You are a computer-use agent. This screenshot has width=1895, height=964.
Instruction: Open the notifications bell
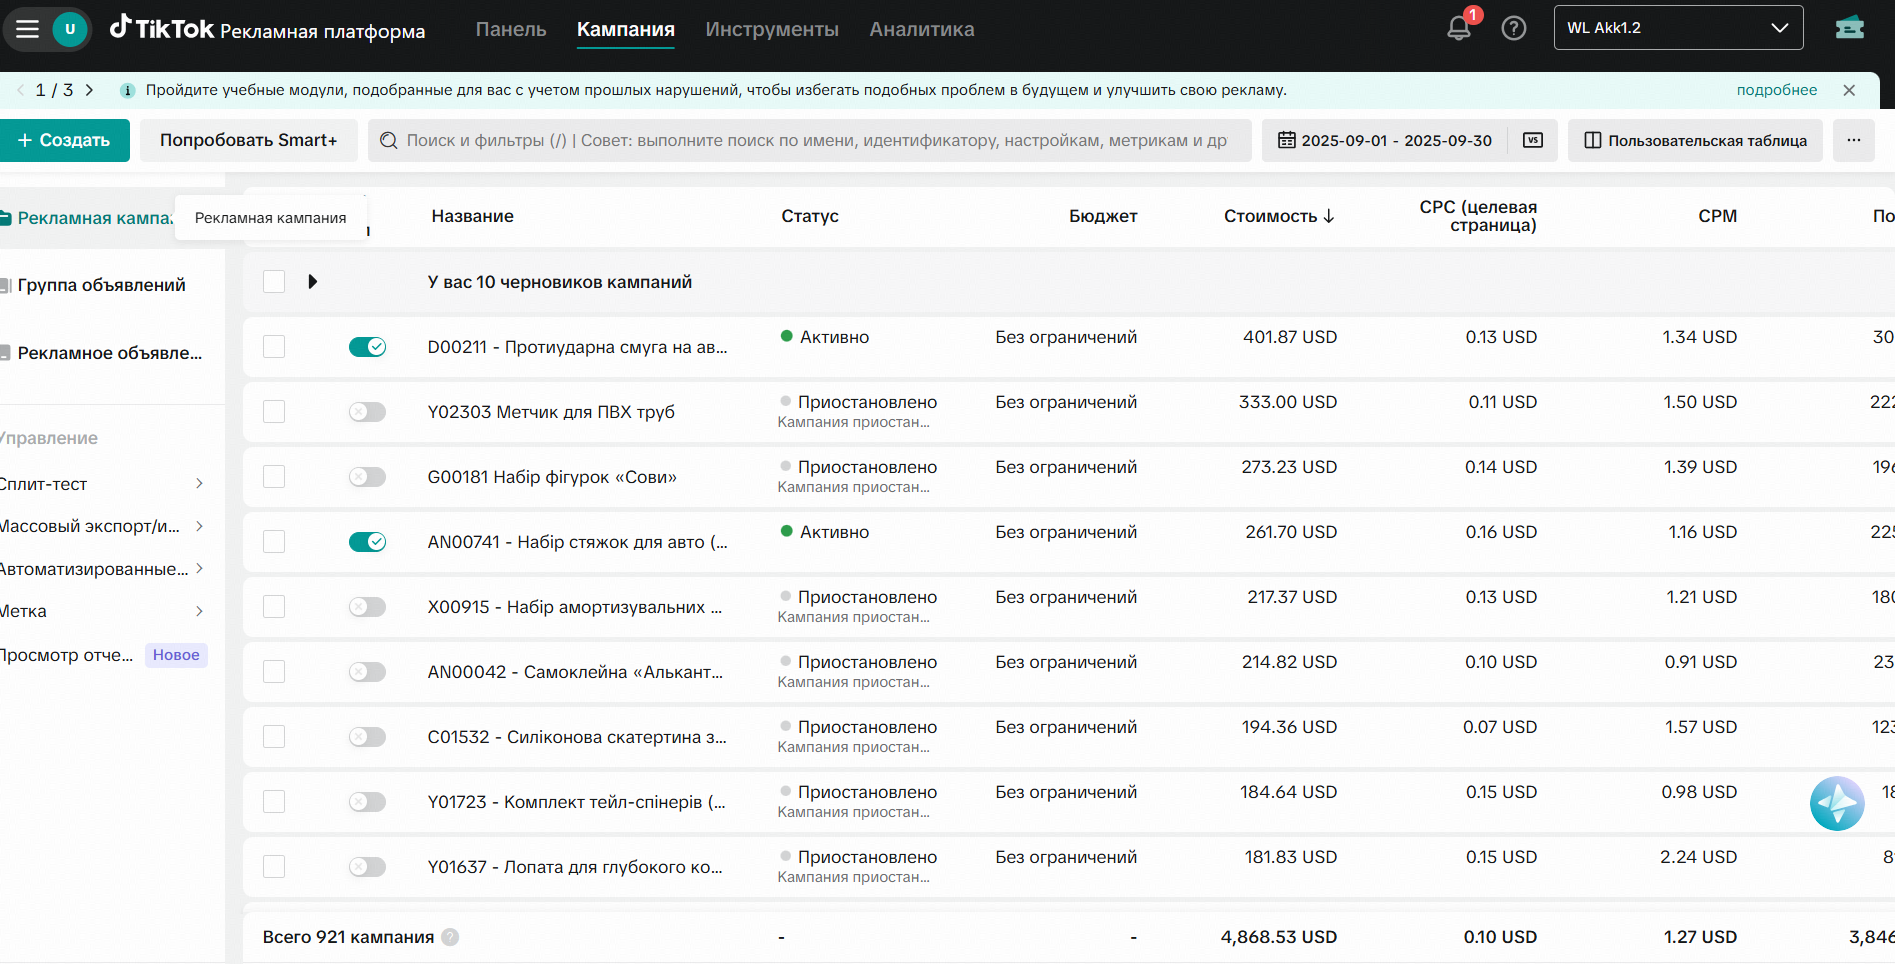click(1459, 29)
